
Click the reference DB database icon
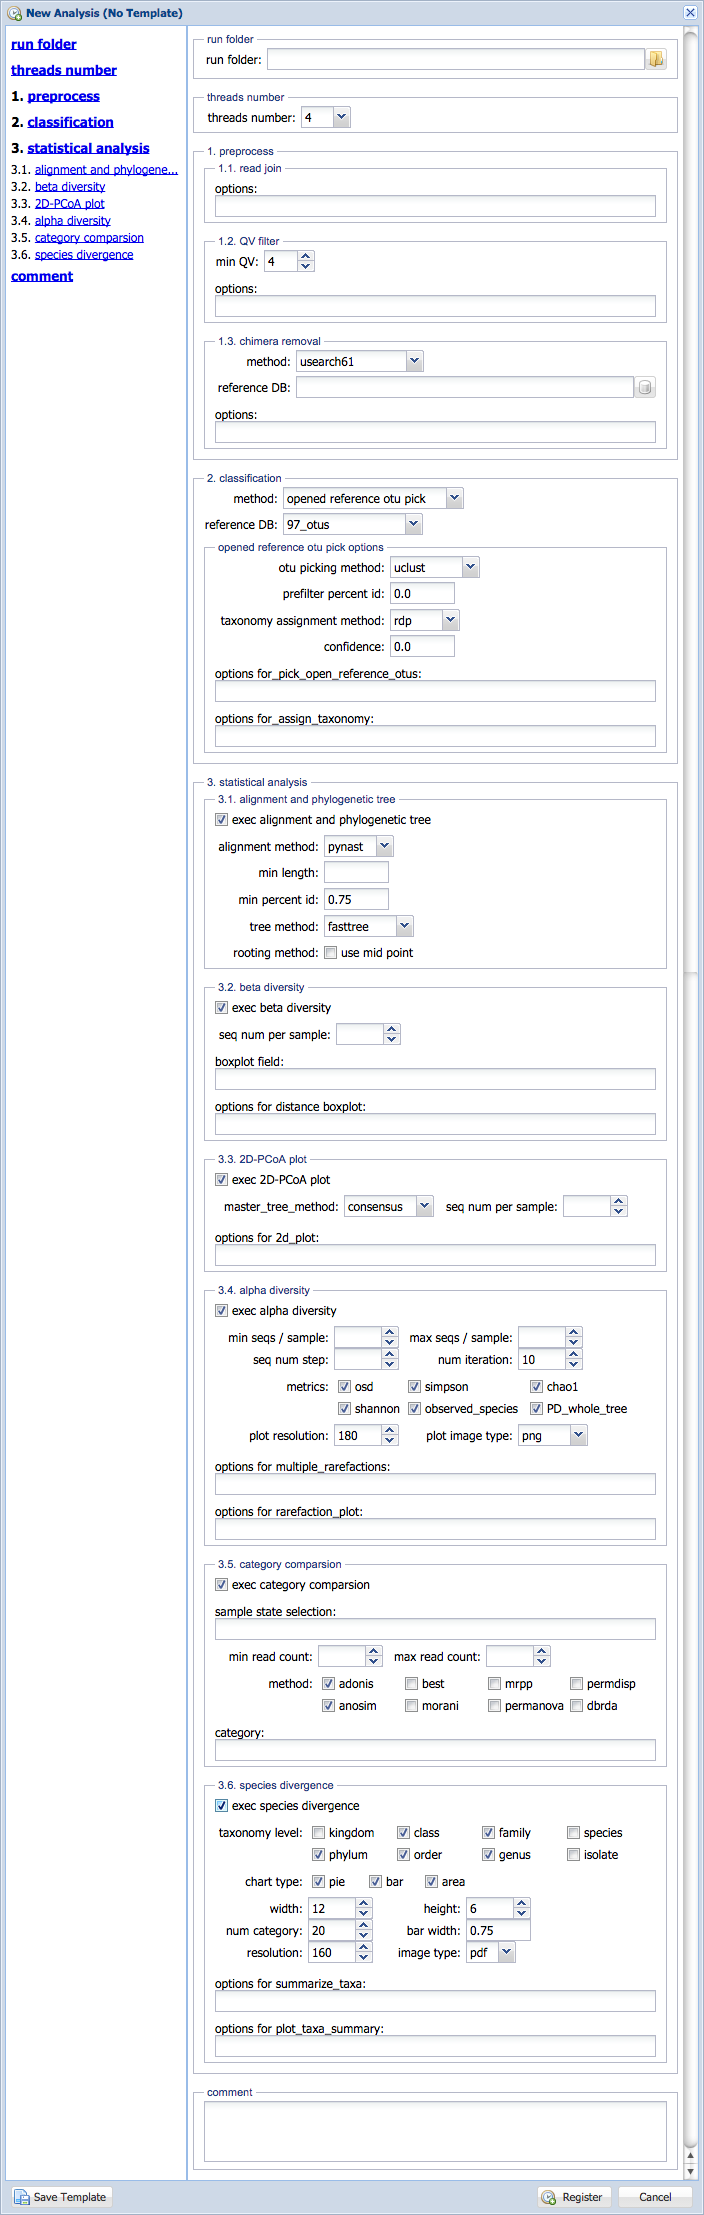click(646, 388)
